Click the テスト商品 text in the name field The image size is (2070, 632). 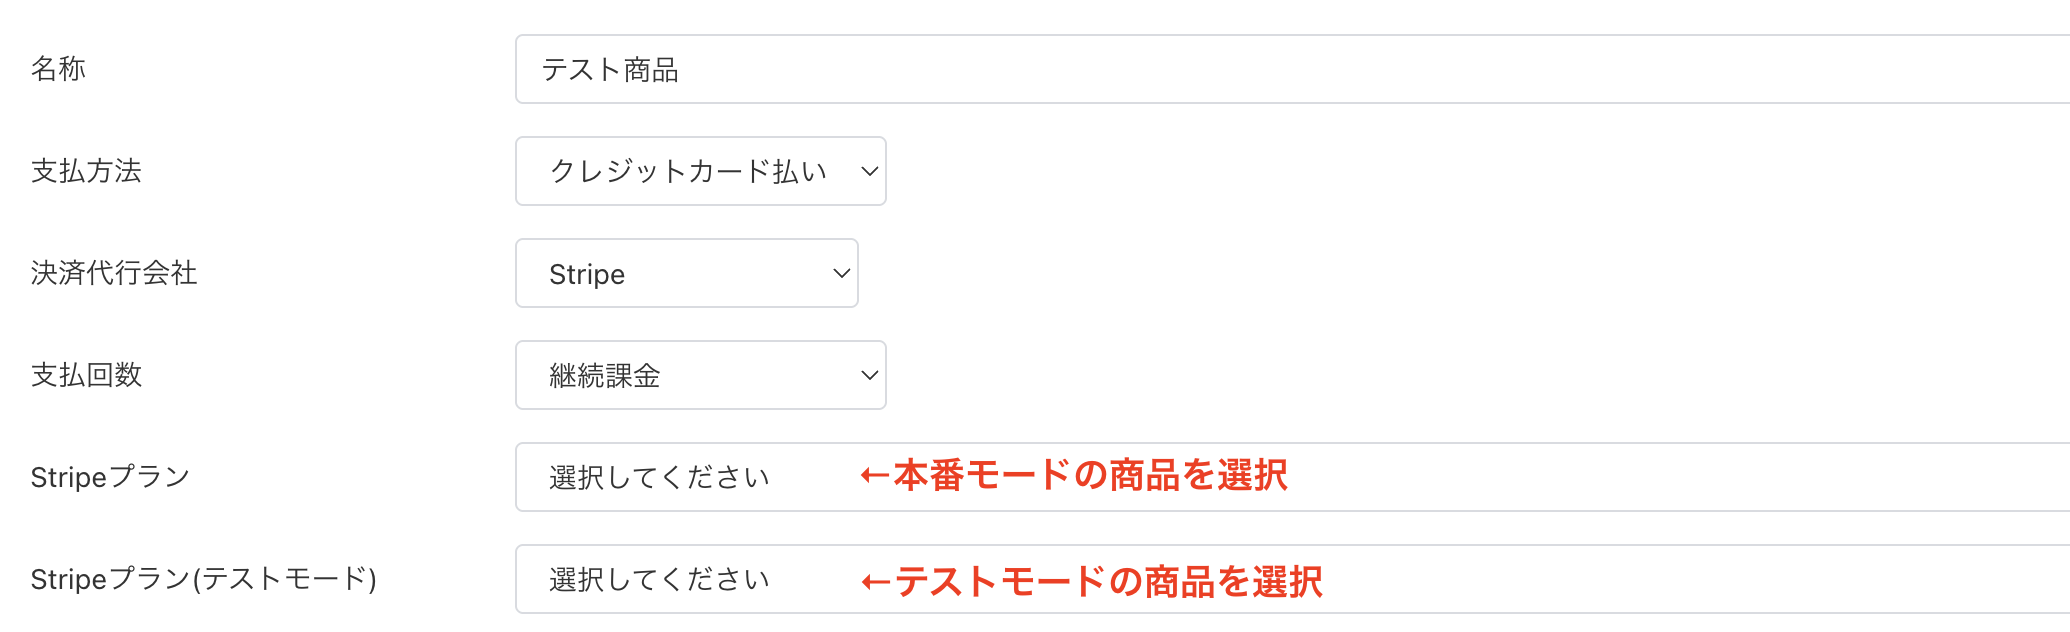point(610,70)
